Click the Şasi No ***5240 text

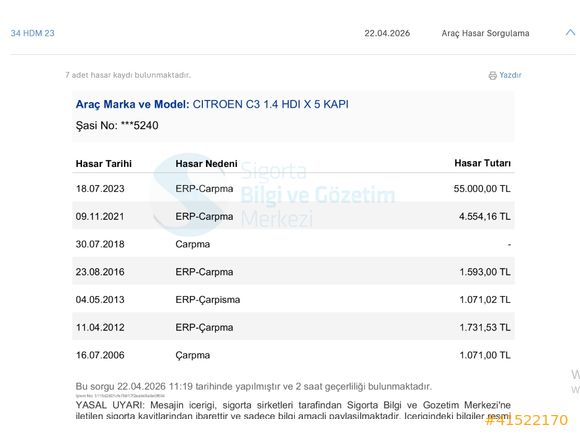pyautogui.click(x=117, y=125)
